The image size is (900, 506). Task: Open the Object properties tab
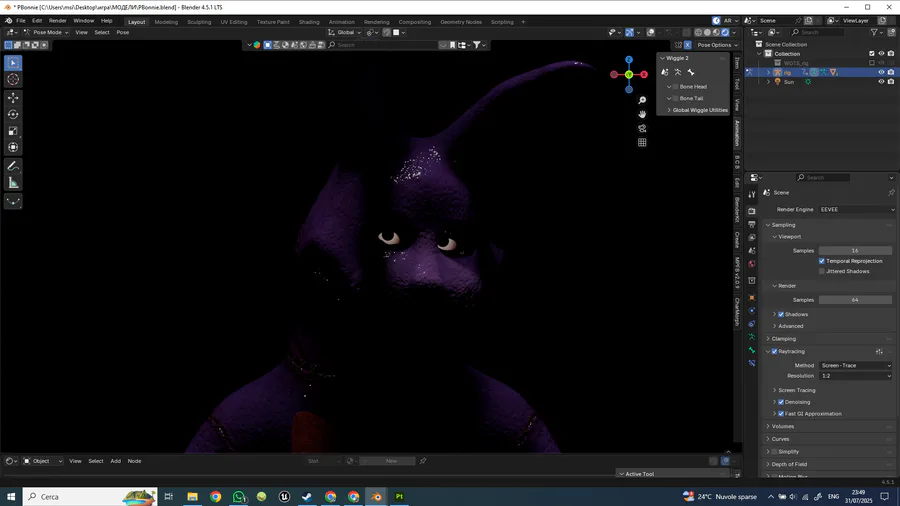pyautogui.click(x=752, y=298)
